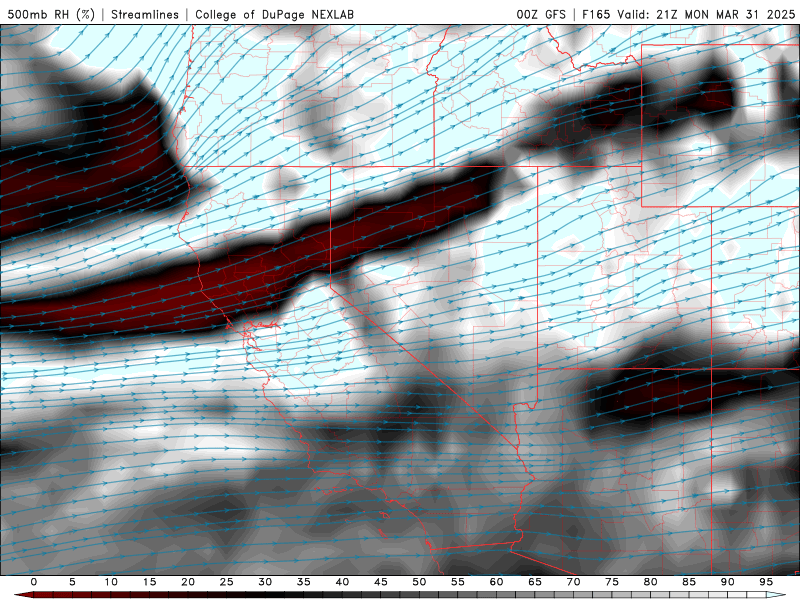800x600 pixels.
Task: Click the 70 label on the color scale
Action: click(573, 582)
